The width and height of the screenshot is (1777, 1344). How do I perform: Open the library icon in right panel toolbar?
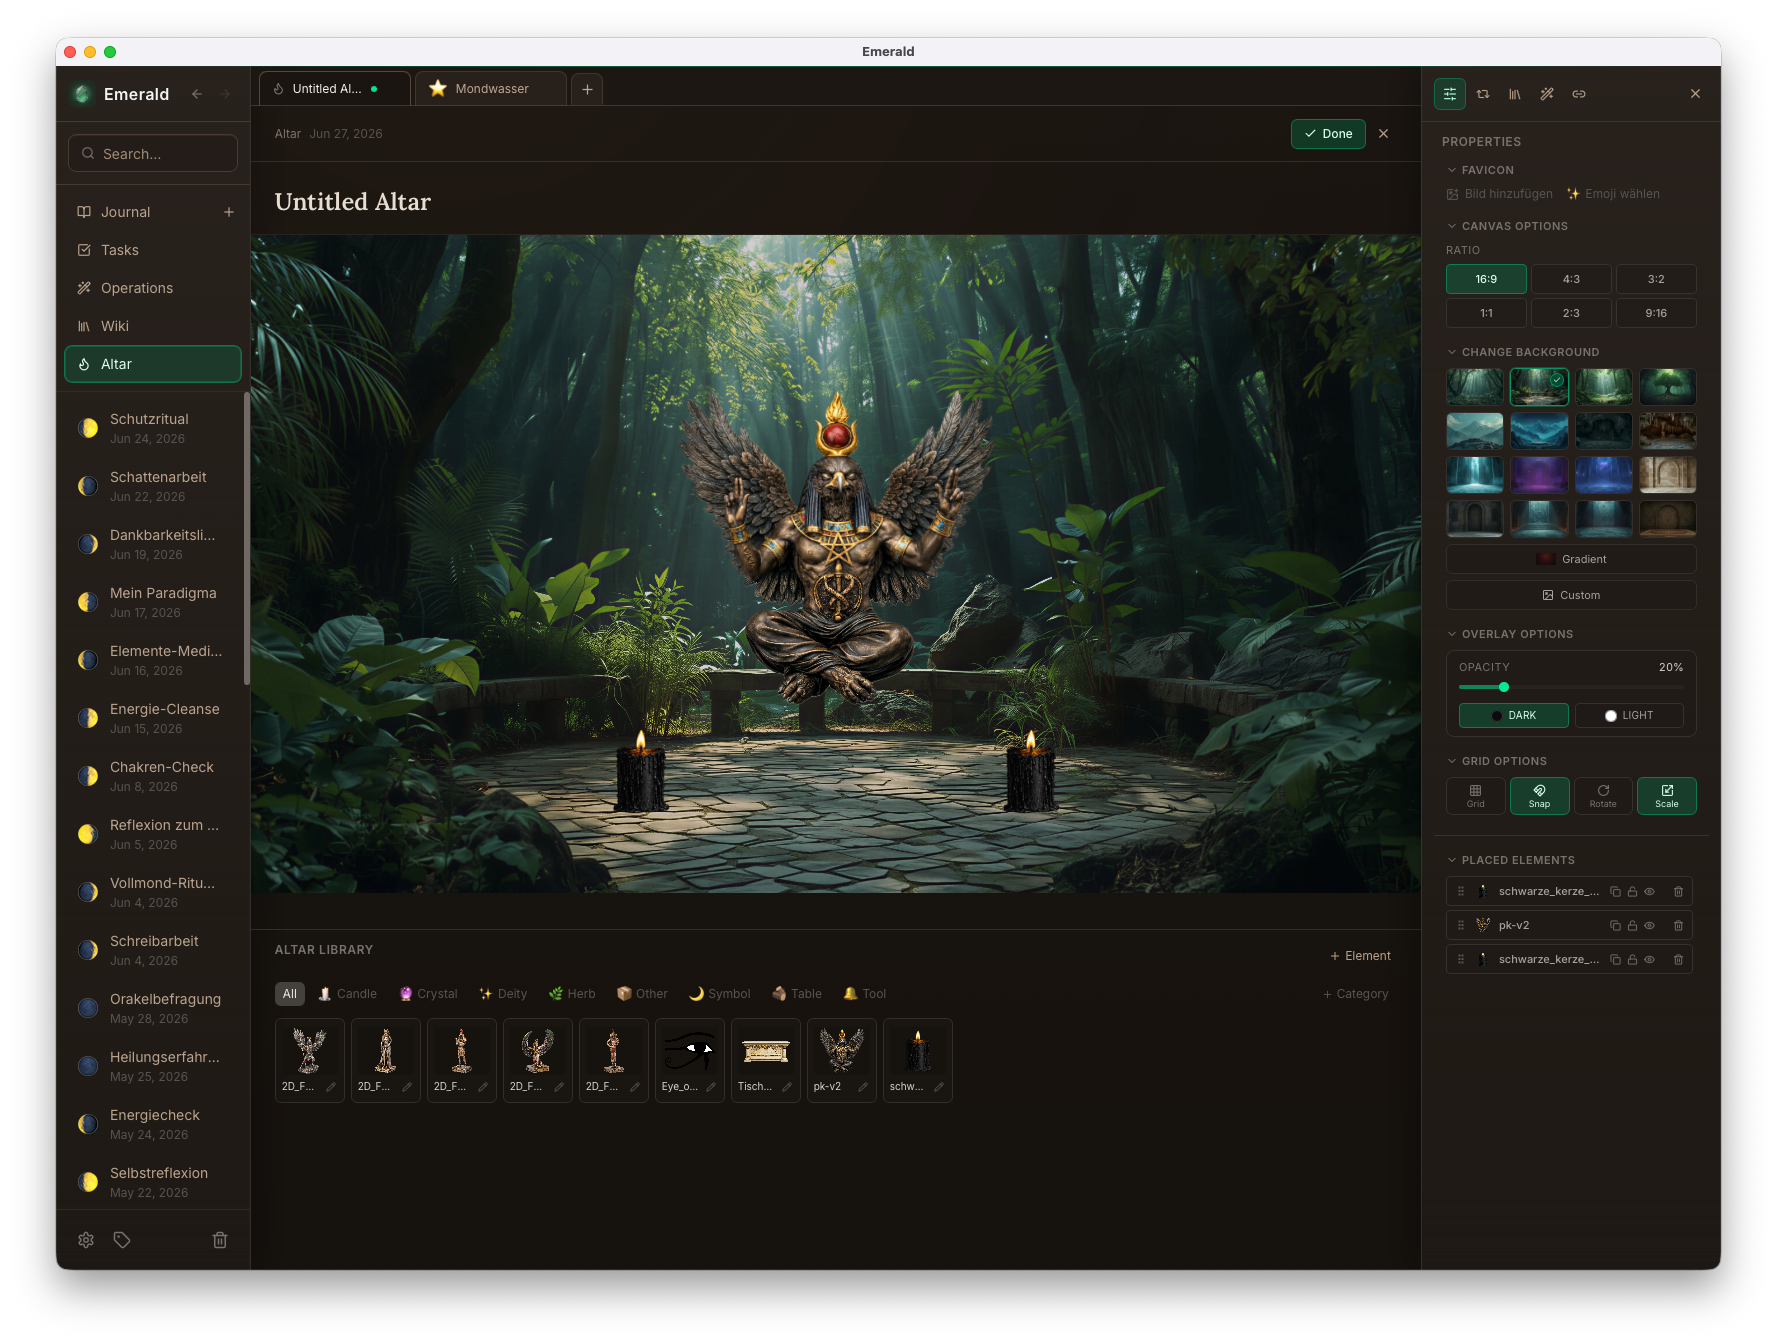[x=1515, y=94]
